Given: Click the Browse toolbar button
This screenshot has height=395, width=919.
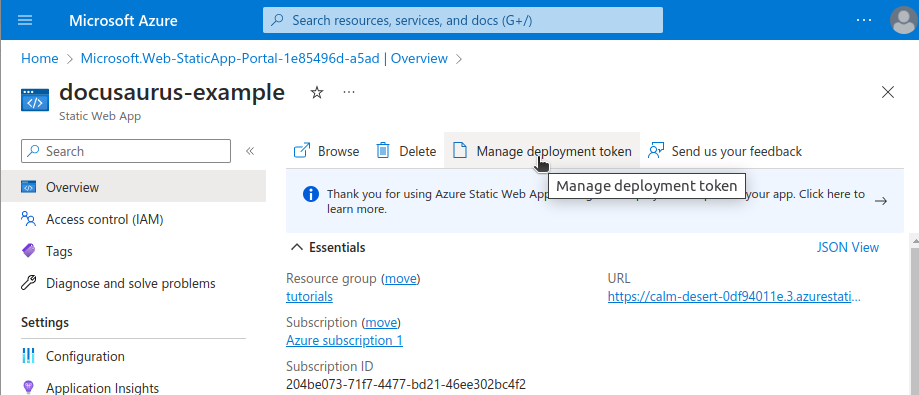Looking at the screenshot, I should pyautogui.click(x=326, y=151).
